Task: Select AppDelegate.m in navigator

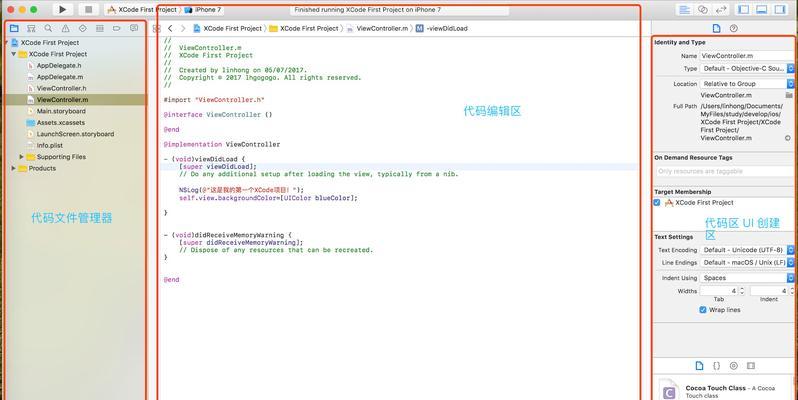Action: tap(60, 77)
